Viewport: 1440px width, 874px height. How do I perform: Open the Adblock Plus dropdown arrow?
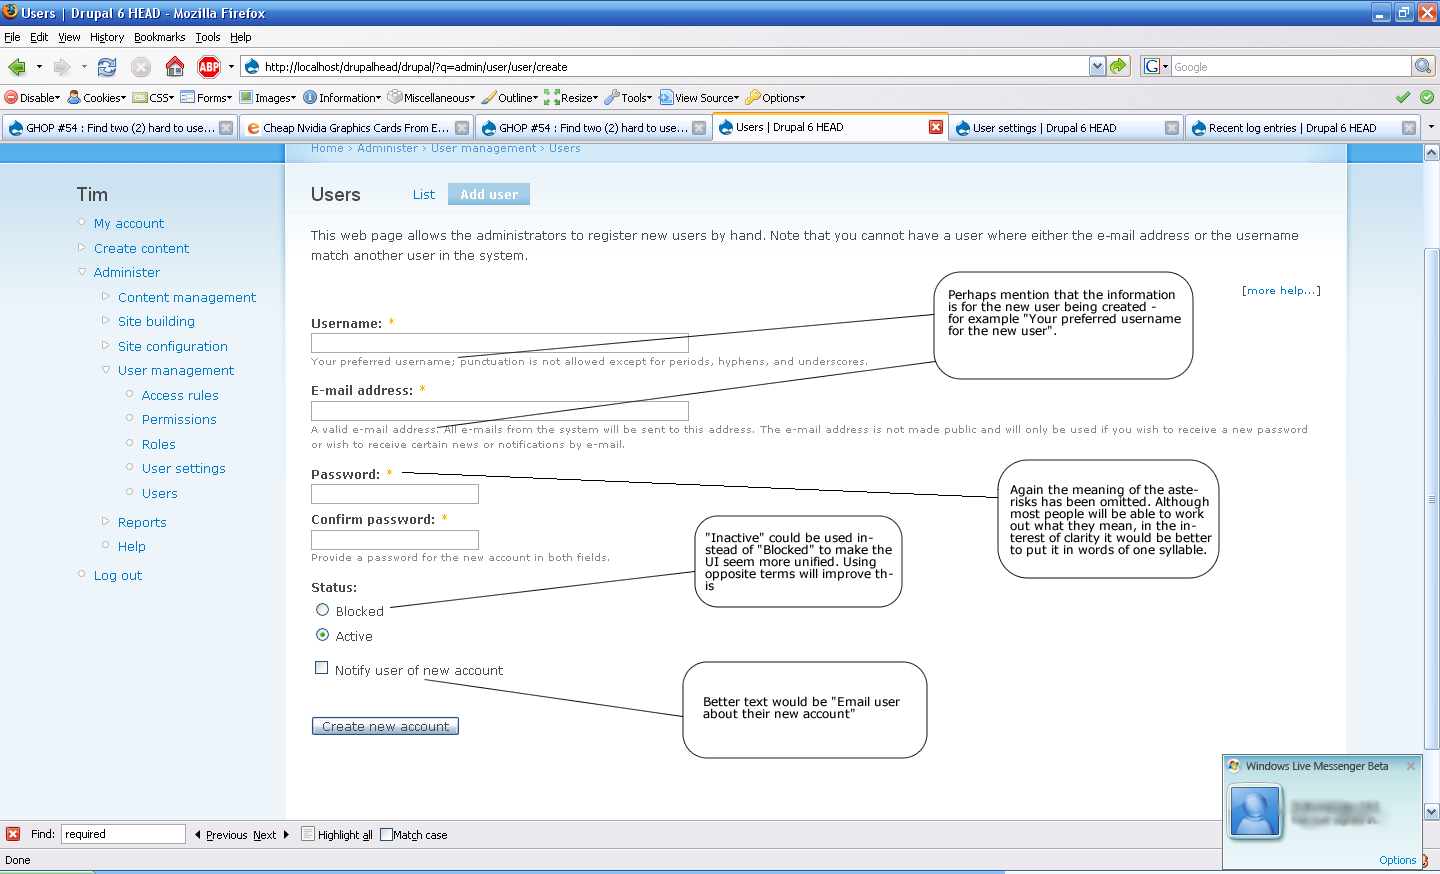[231, 67]
